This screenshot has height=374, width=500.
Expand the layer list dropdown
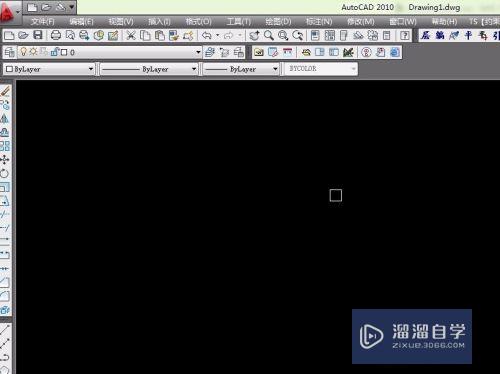tap(198, 52)
